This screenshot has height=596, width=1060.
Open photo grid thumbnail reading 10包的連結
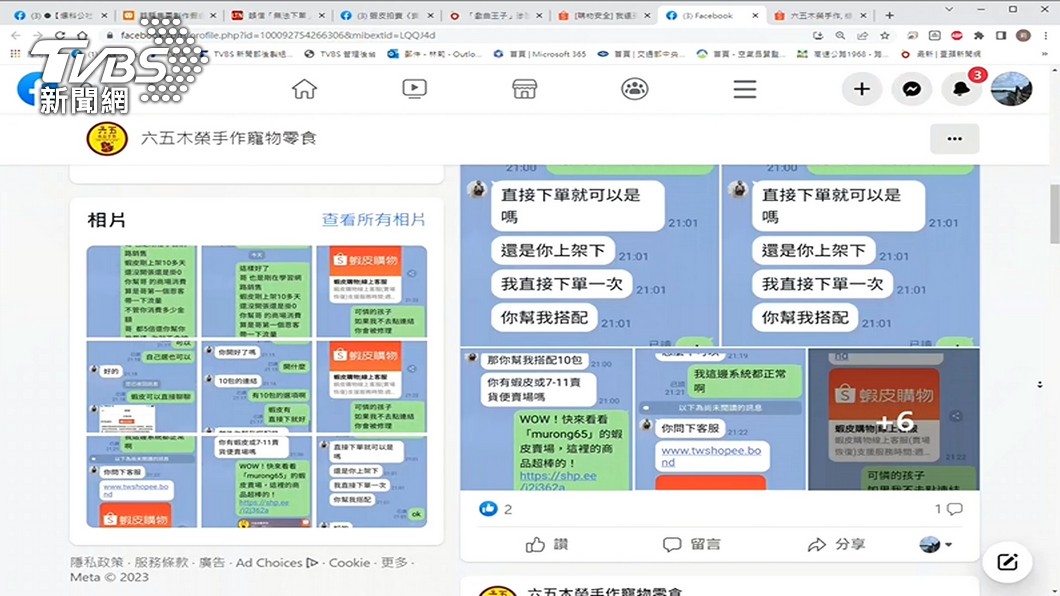pos(257,387)
